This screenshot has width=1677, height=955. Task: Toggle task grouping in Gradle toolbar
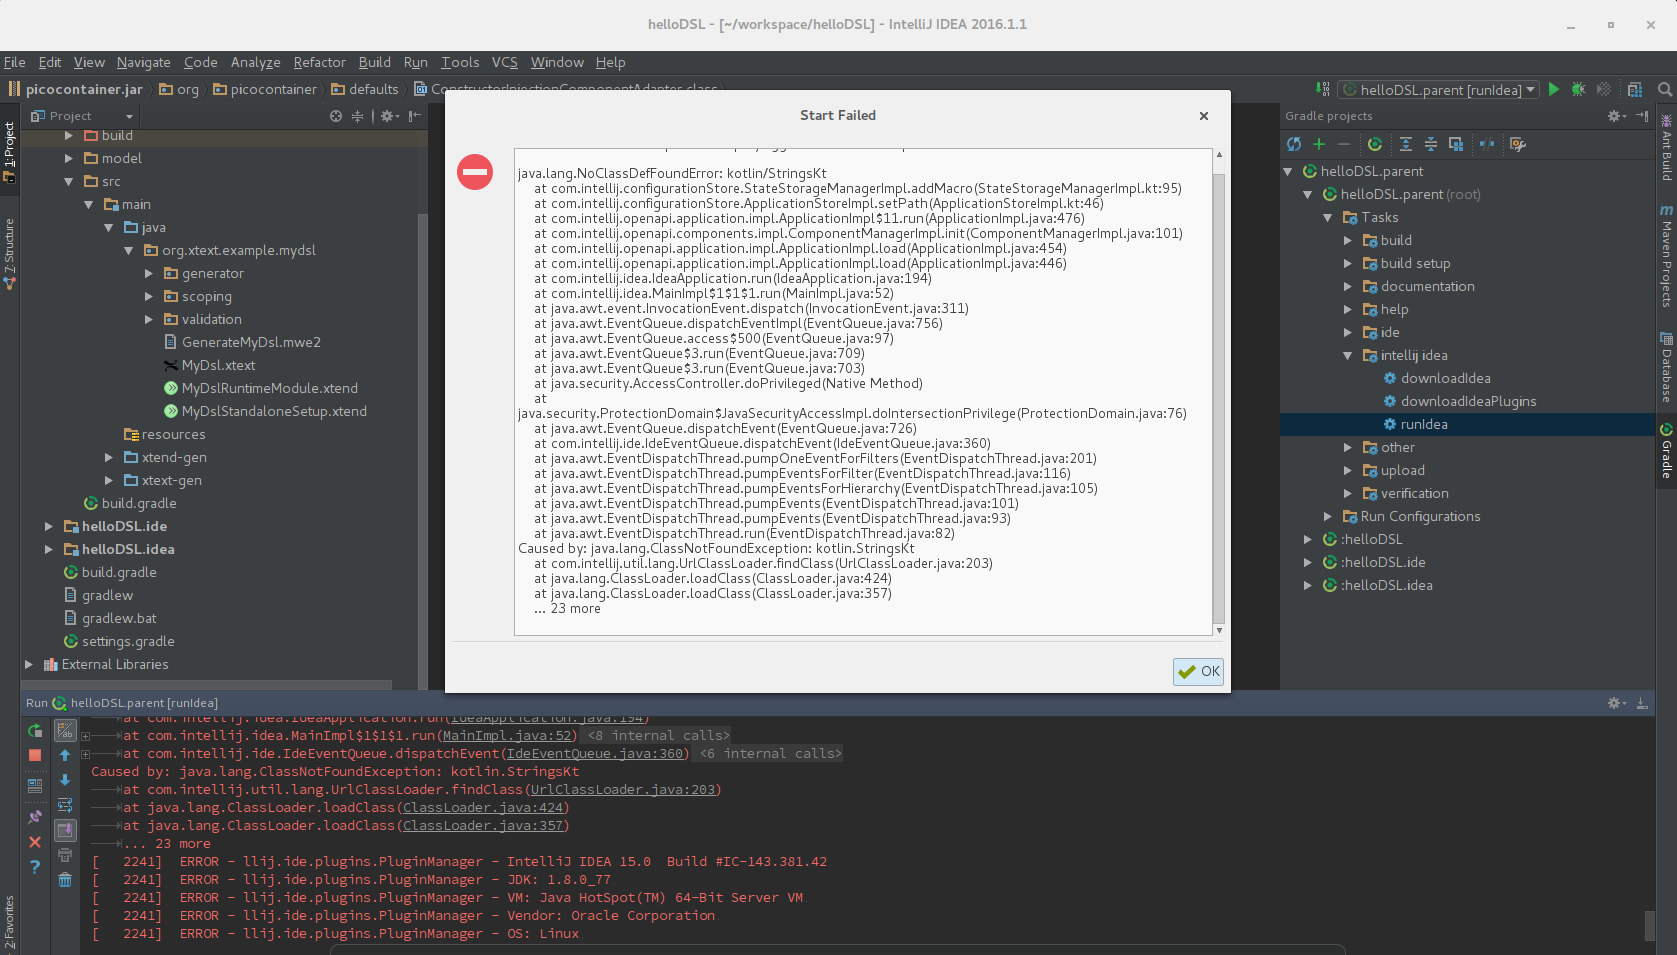pyautogui.click(x=1456, y=144)
